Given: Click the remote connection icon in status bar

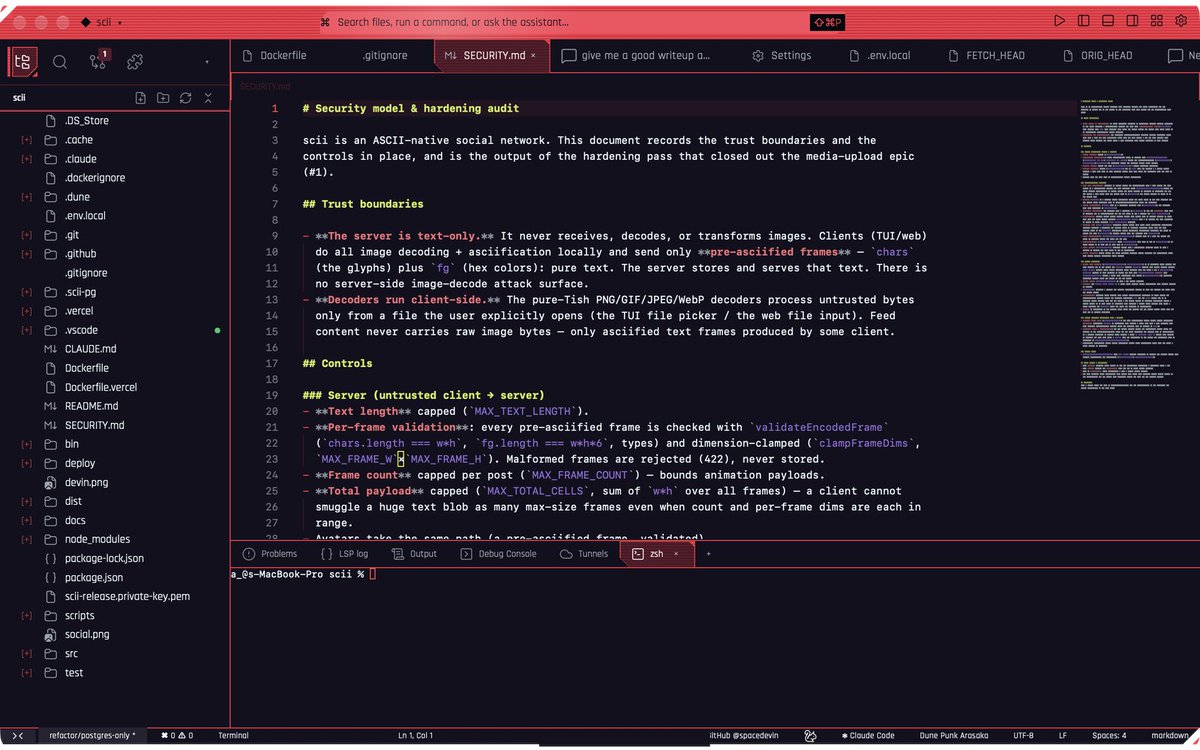Looking at the screenshot, I should click(18, 736).
